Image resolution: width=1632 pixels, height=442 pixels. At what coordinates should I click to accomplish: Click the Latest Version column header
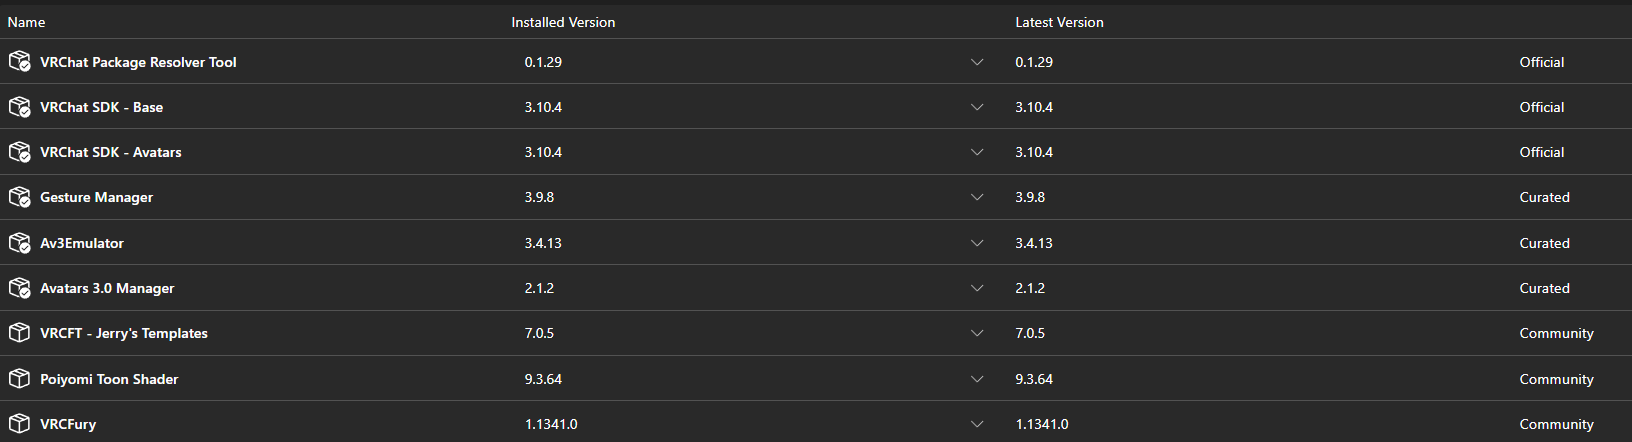tap(1059, 22)
